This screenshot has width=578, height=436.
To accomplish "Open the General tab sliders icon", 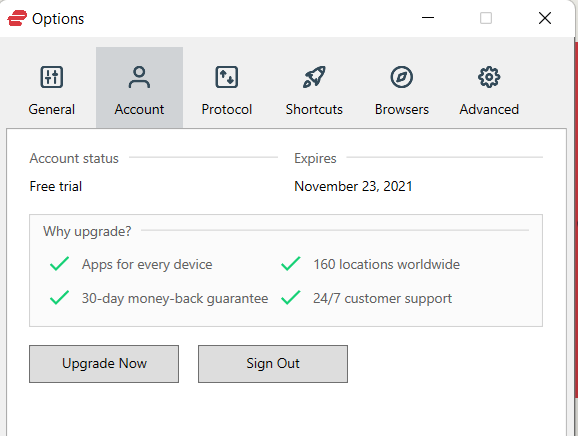I will [x=52, y=77].
